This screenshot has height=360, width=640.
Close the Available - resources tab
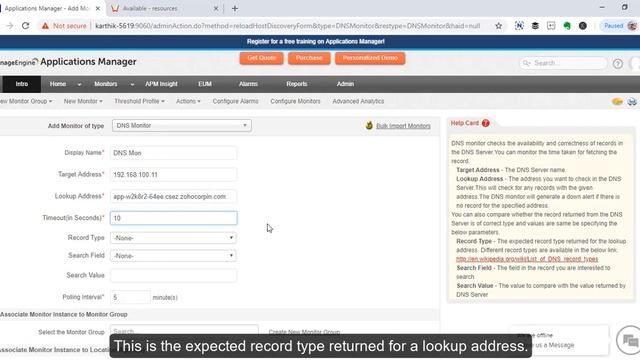coord(216,8)
